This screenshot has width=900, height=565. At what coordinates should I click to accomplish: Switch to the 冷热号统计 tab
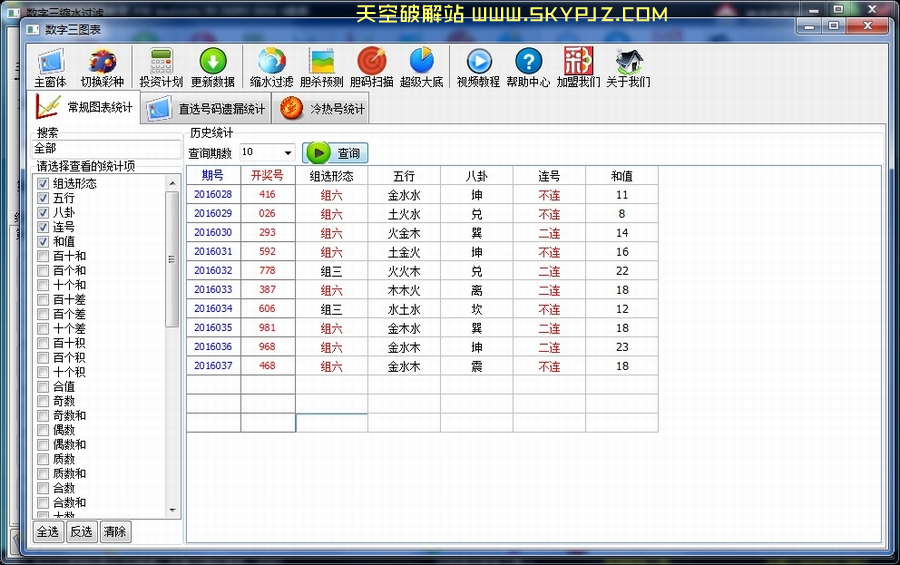tap(323, 108)
